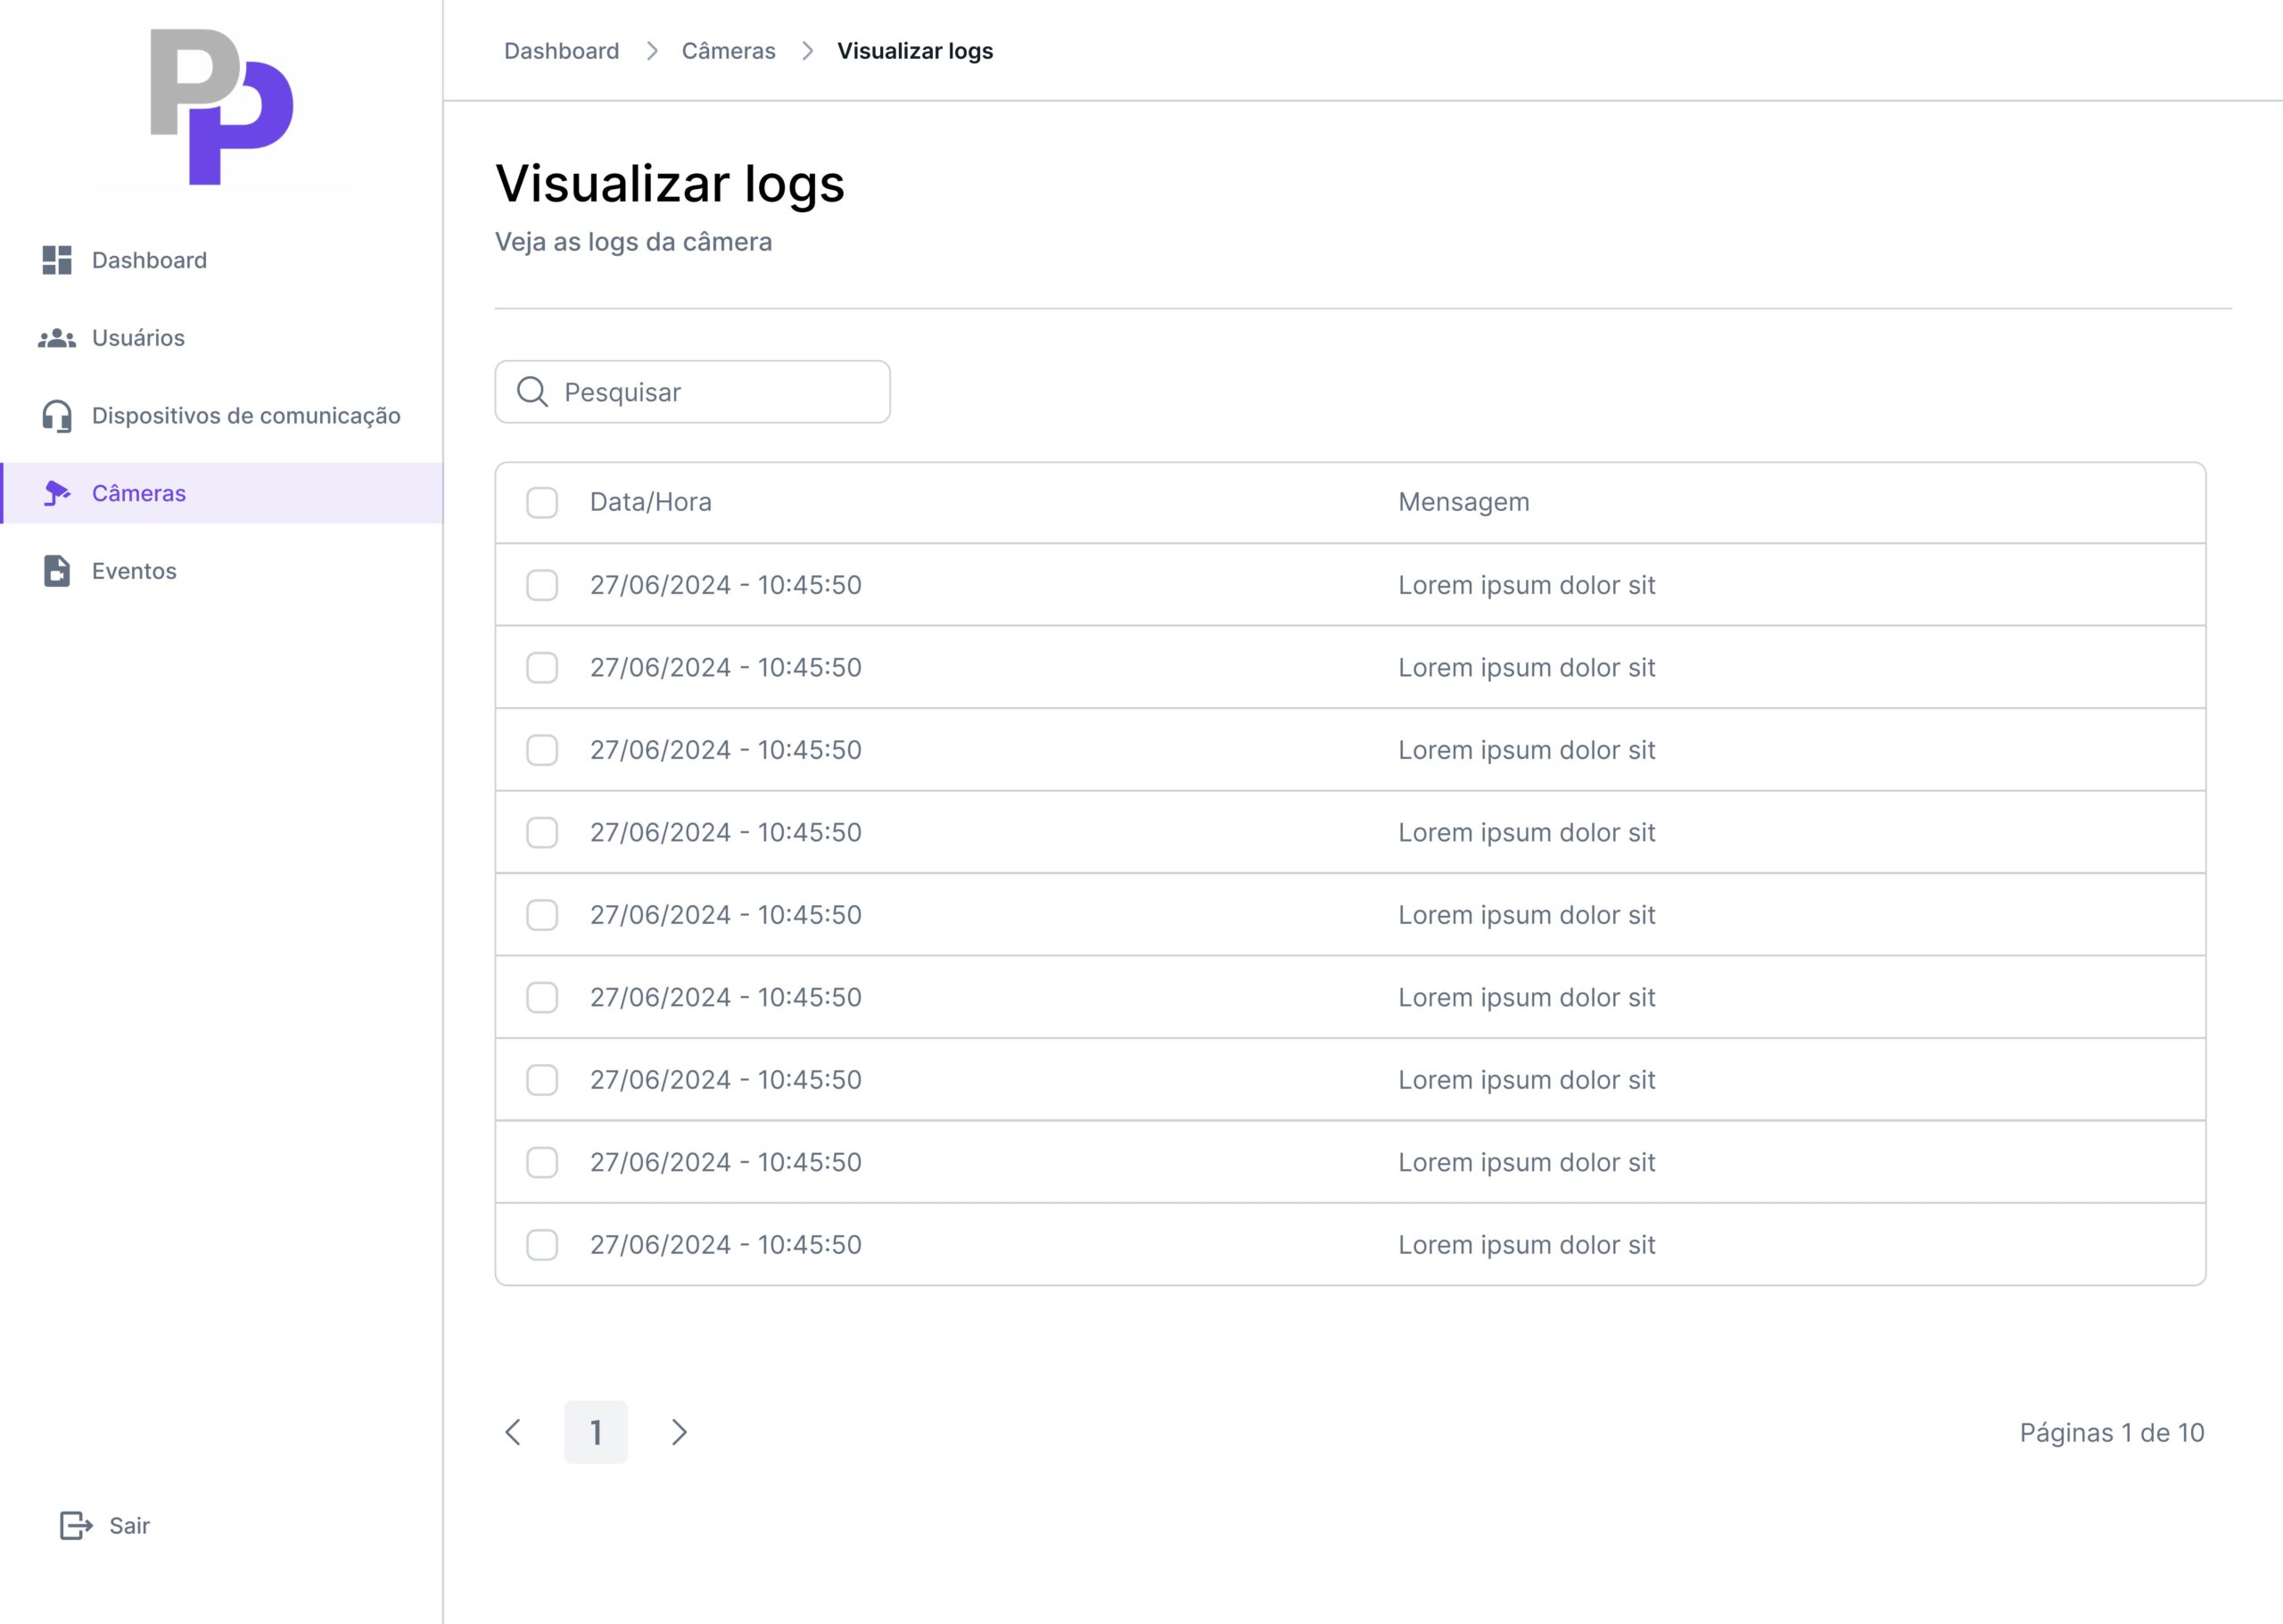Check the last log row checkbox
The image size is (2283, 1624).
click(x=542, y=1245)
